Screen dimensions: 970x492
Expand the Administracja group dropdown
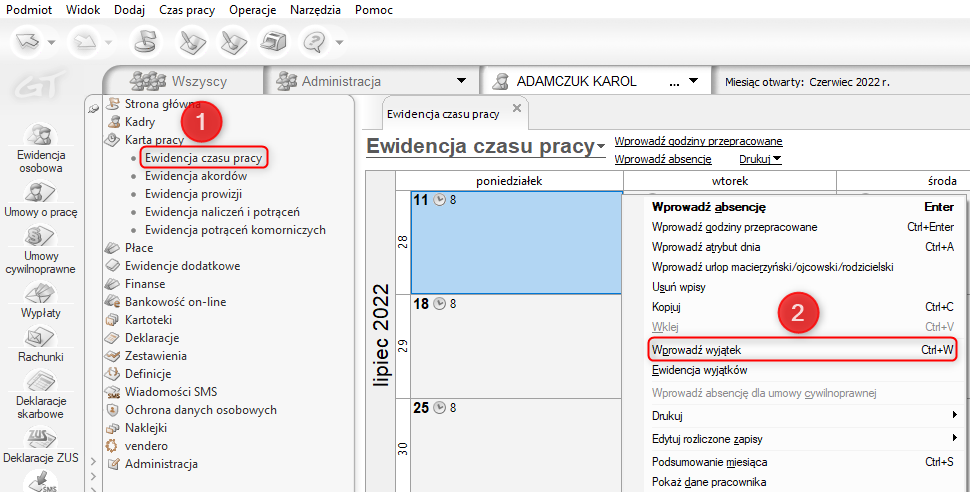pyautogui.click(x=461, y=81)
